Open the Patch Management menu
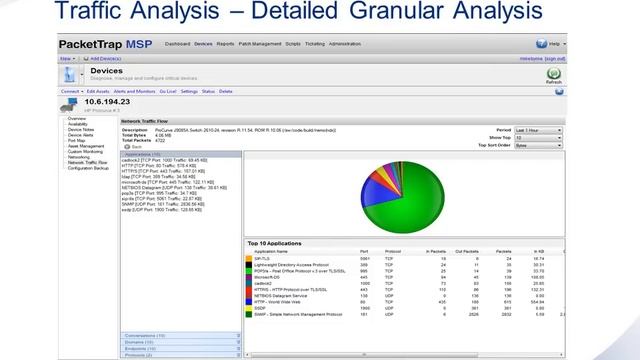Viewport: 640px width, 360px height. (x=260, y=44)
